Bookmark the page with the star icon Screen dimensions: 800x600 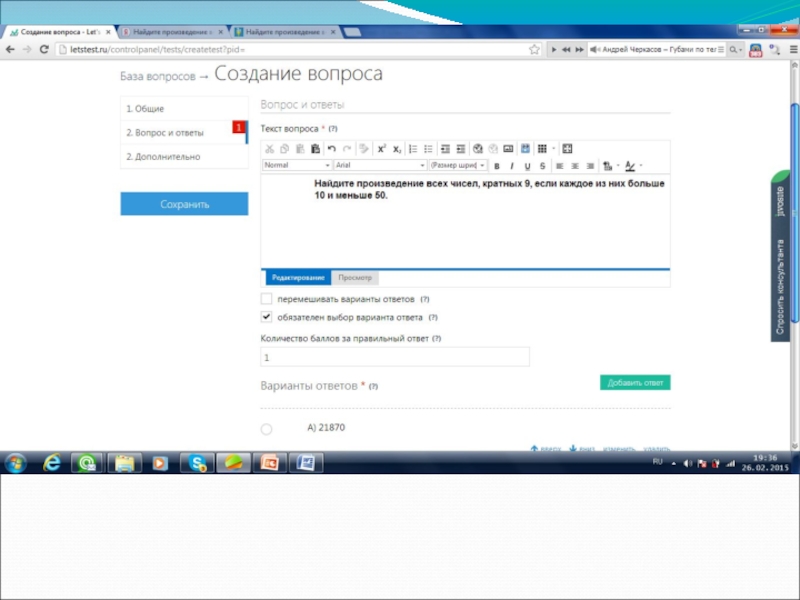534,49
